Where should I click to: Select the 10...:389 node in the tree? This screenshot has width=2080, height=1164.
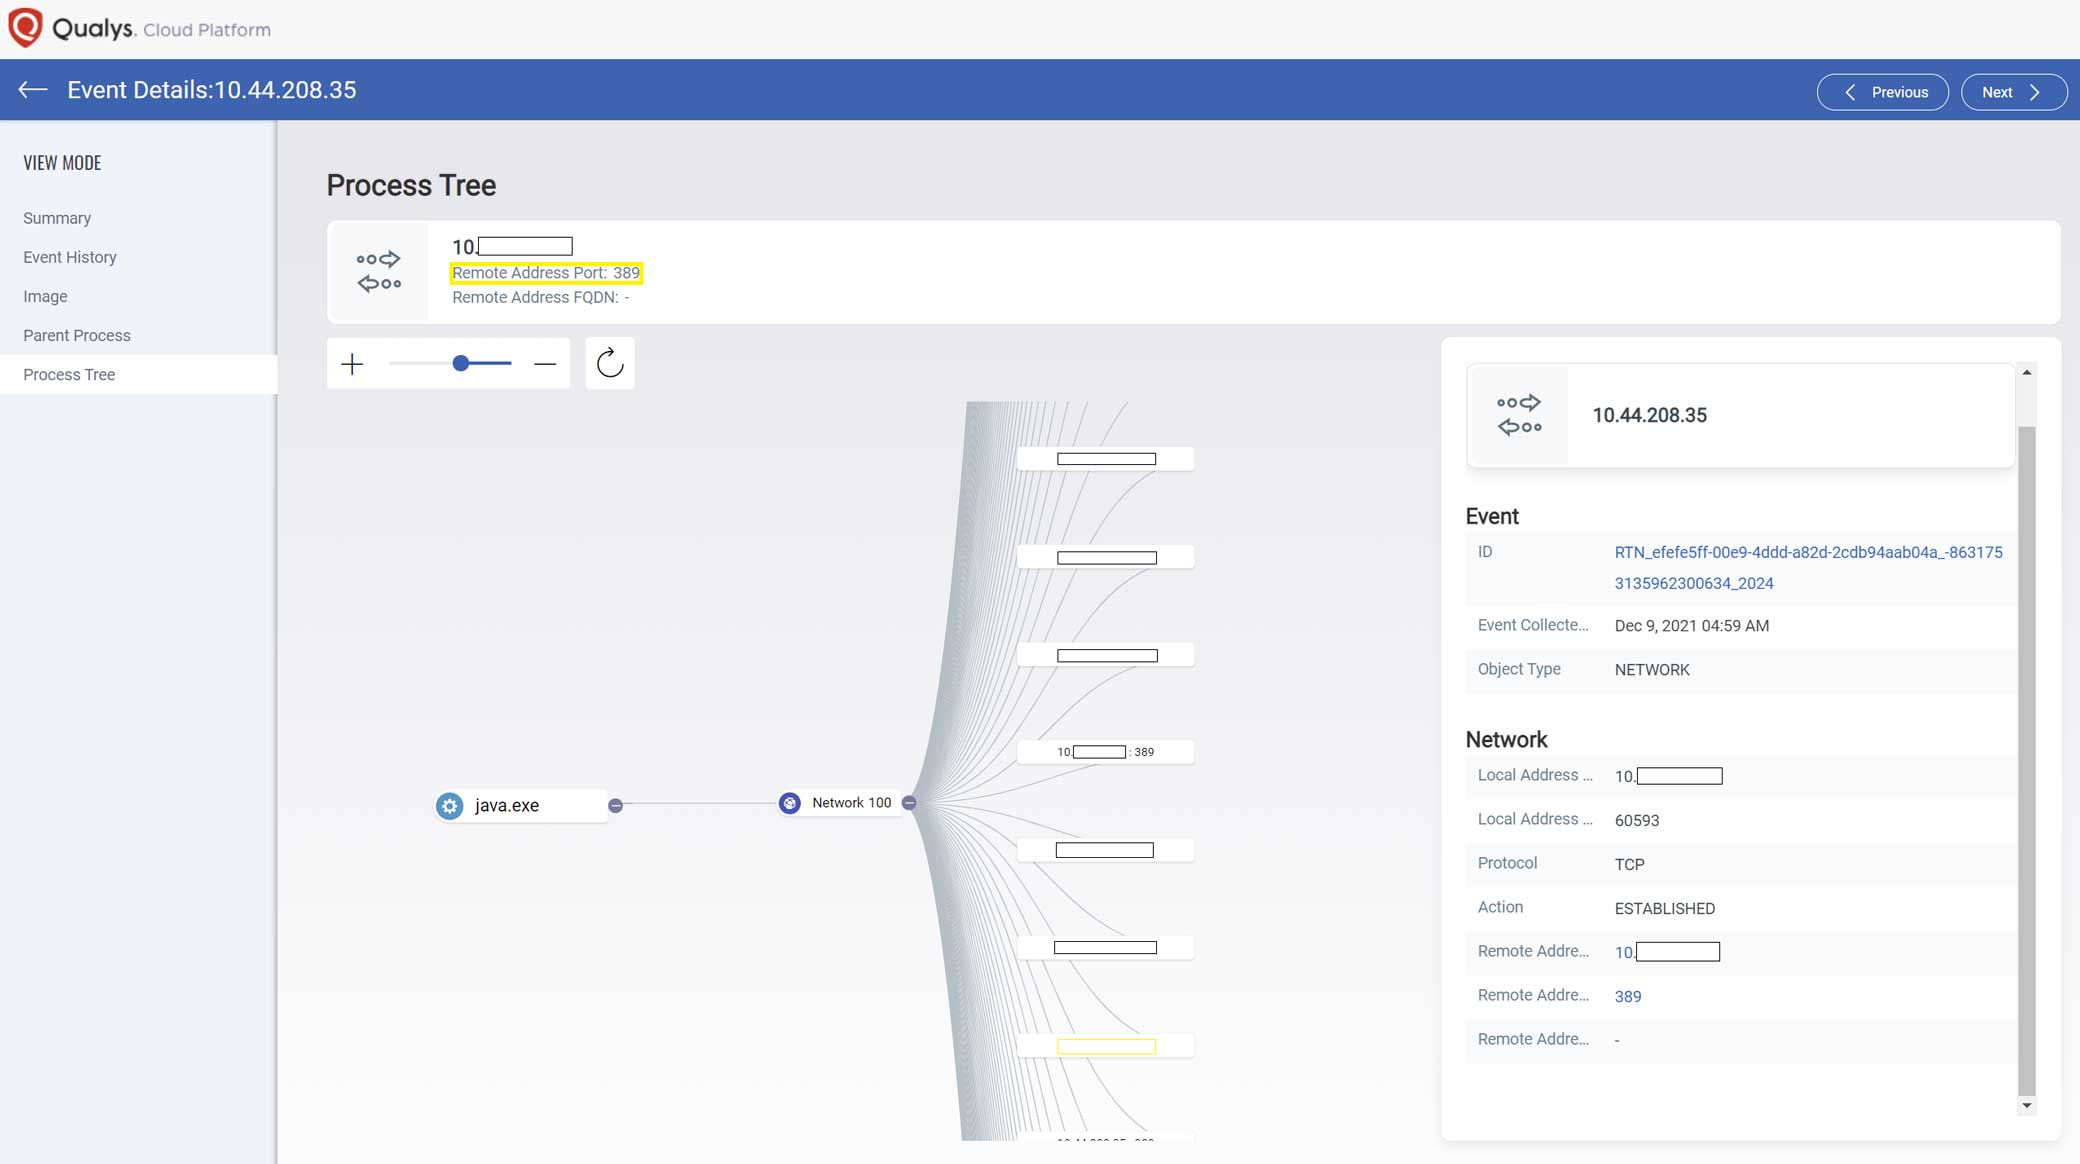1105,750
